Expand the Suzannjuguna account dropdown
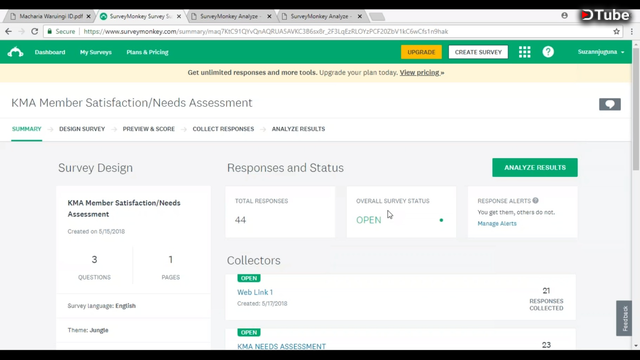This screenshot has width=640, height=360. click(x=601, y=52)
